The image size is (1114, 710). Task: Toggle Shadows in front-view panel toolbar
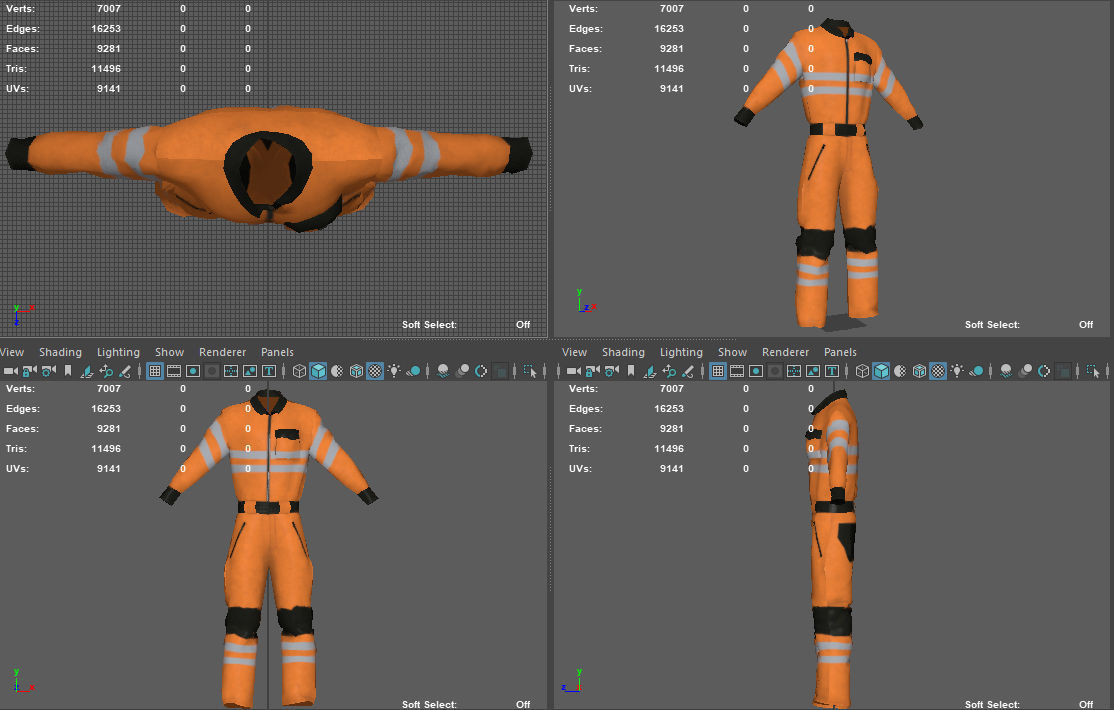pyautogui.click(x=413, y=371)
